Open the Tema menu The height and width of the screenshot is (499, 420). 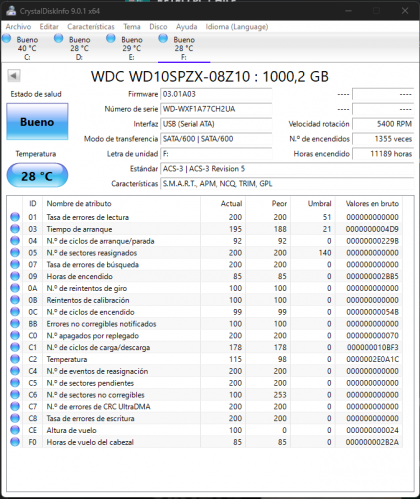click(132, 27)
